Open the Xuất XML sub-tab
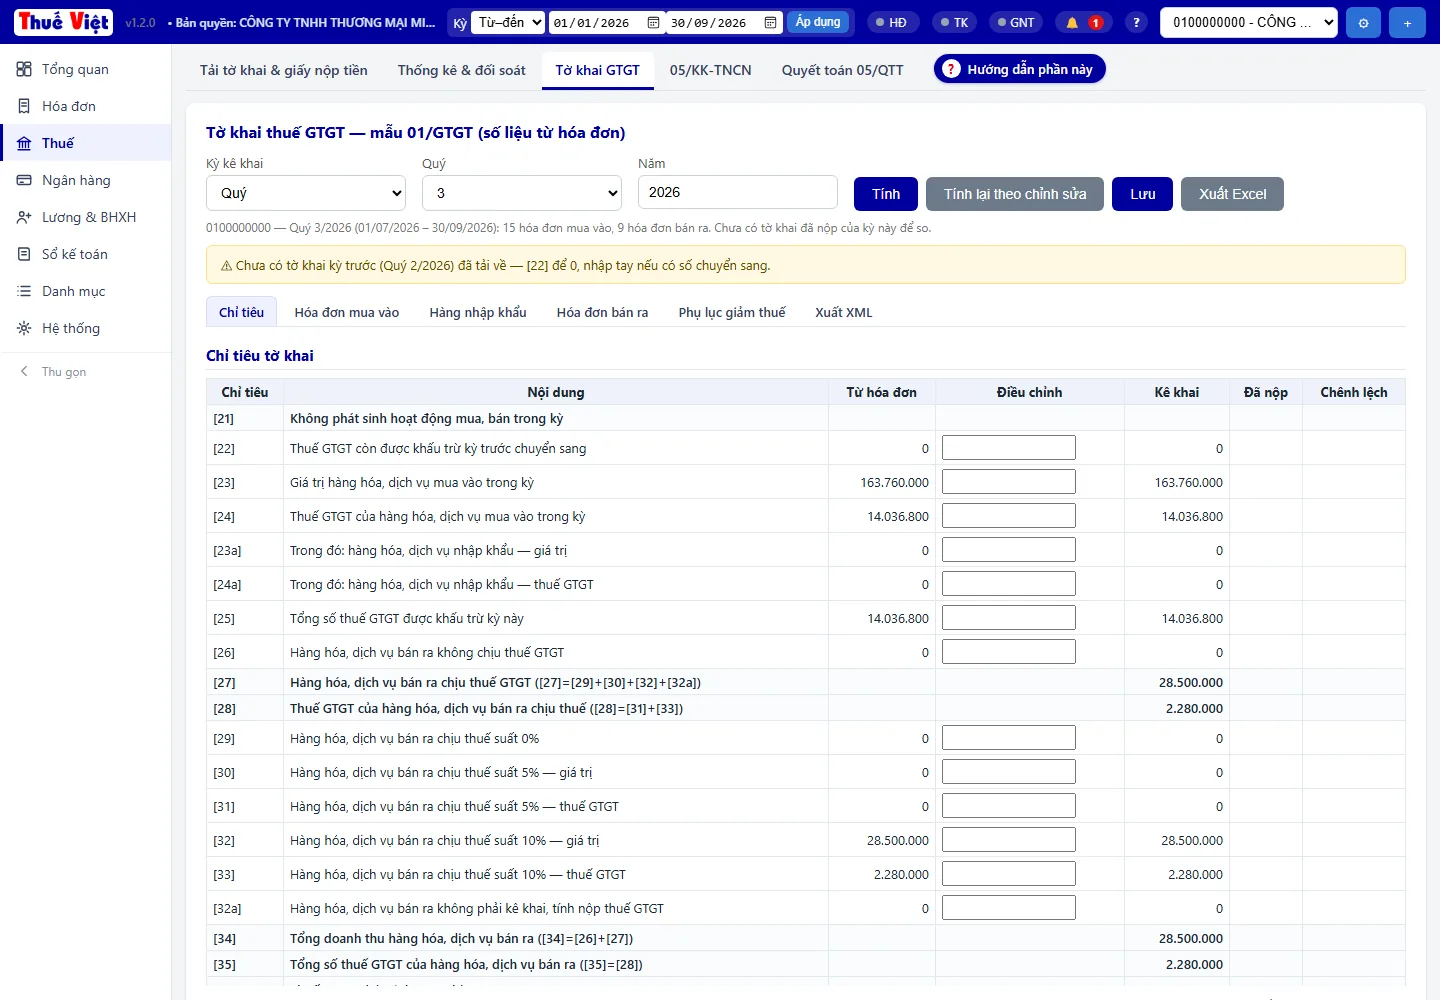1440x1000 pixels. tap(844, 312)
